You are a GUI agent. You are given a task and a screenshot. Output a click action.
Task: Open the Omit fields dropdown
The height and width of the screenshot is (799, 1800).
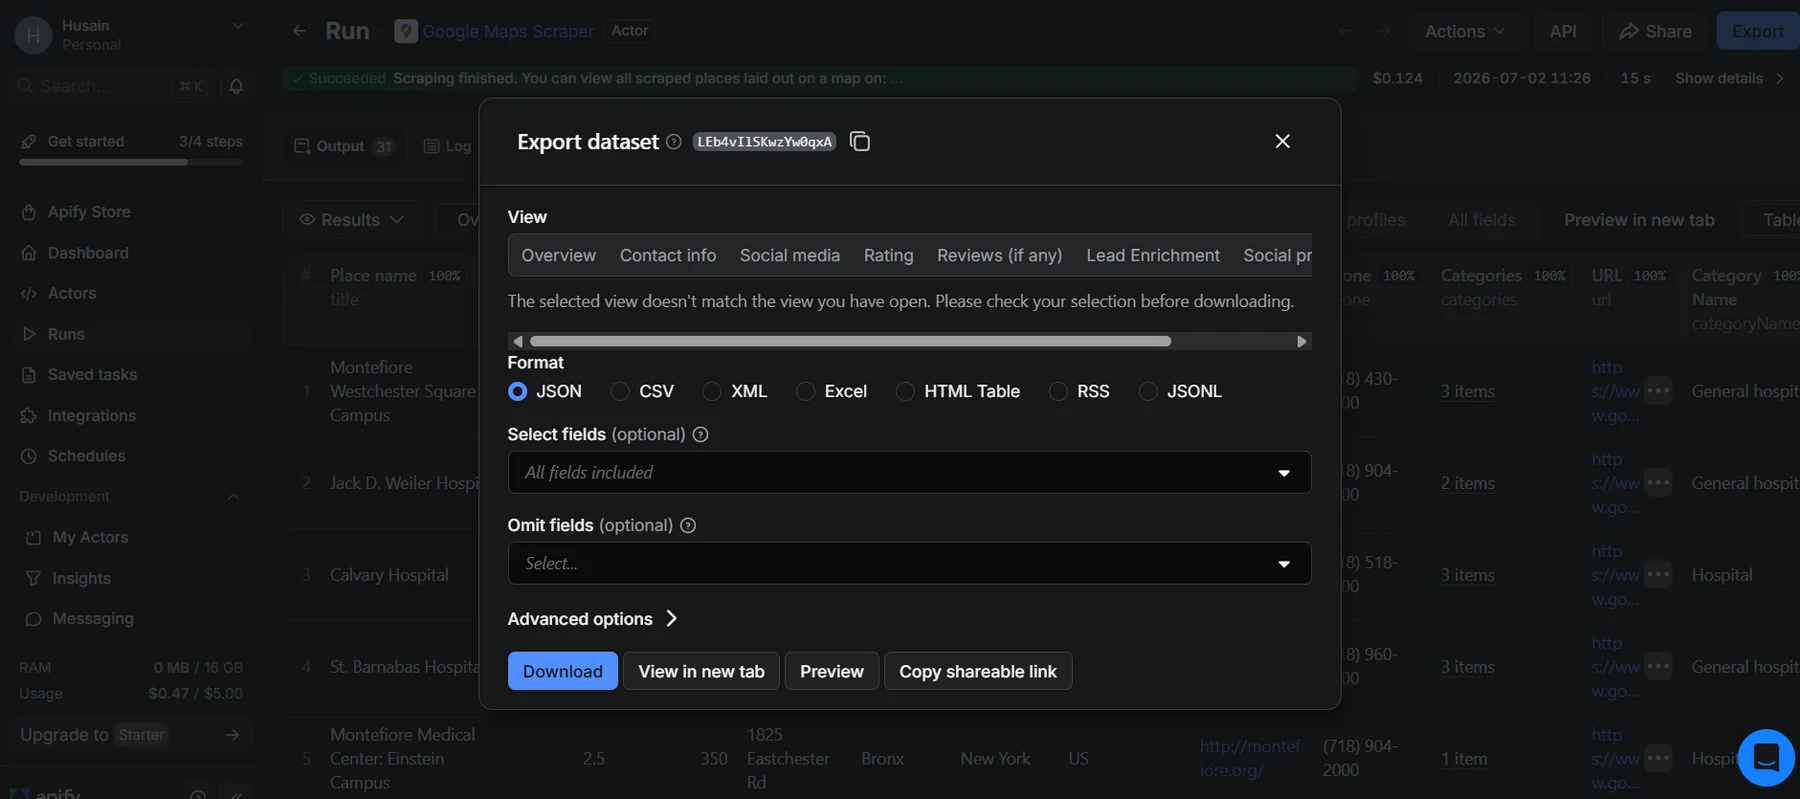click(909, 563)
